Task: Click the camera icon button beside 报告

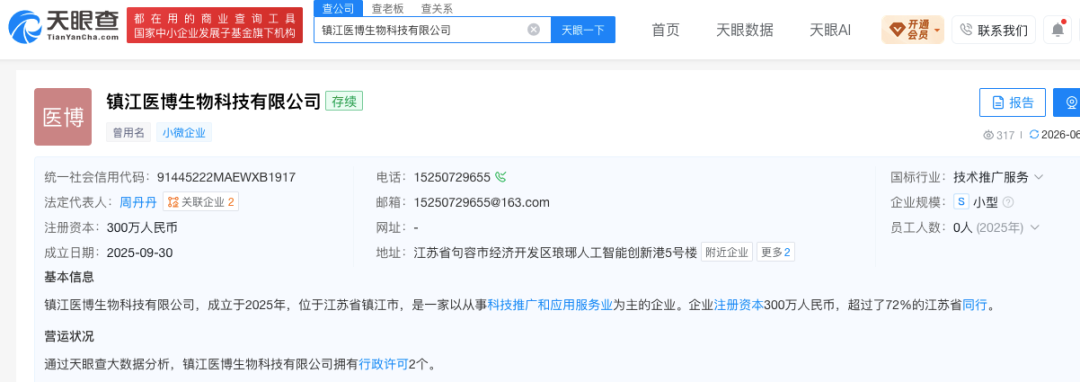Action: (1068, 103)
